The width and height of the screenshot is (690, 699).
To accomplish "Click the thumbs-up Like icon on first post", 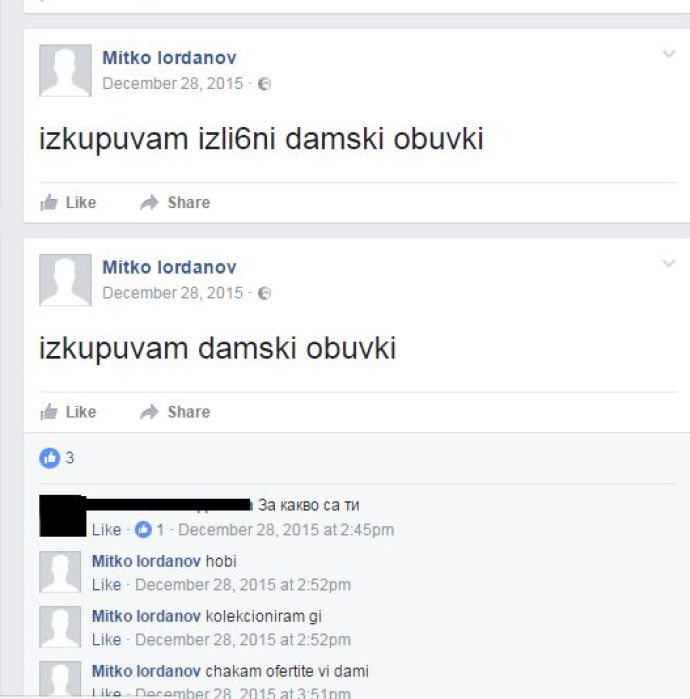I will 49,202.
